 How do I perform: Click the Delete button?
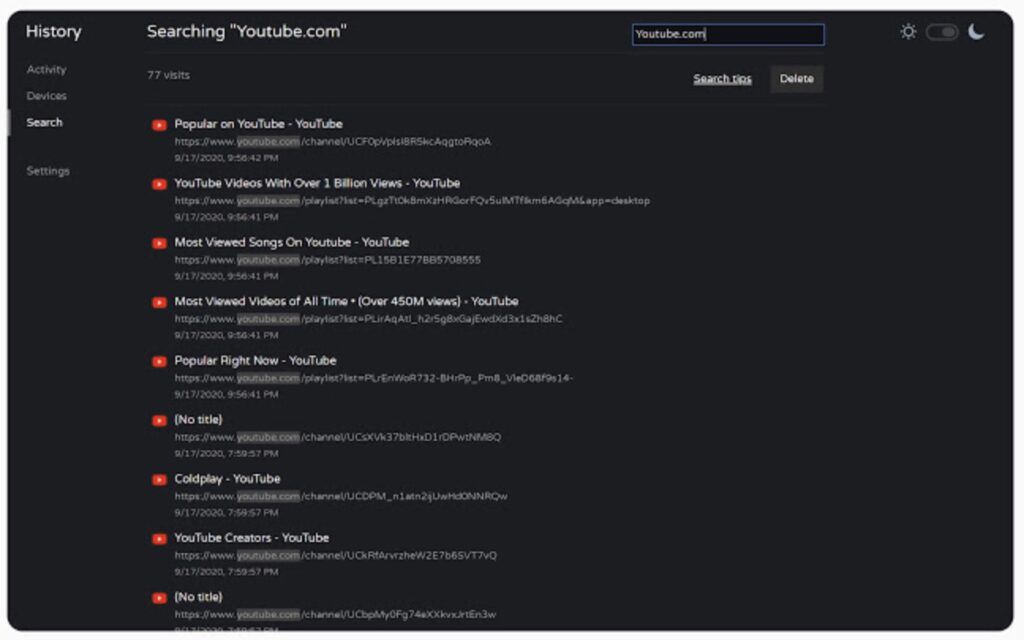797,78
